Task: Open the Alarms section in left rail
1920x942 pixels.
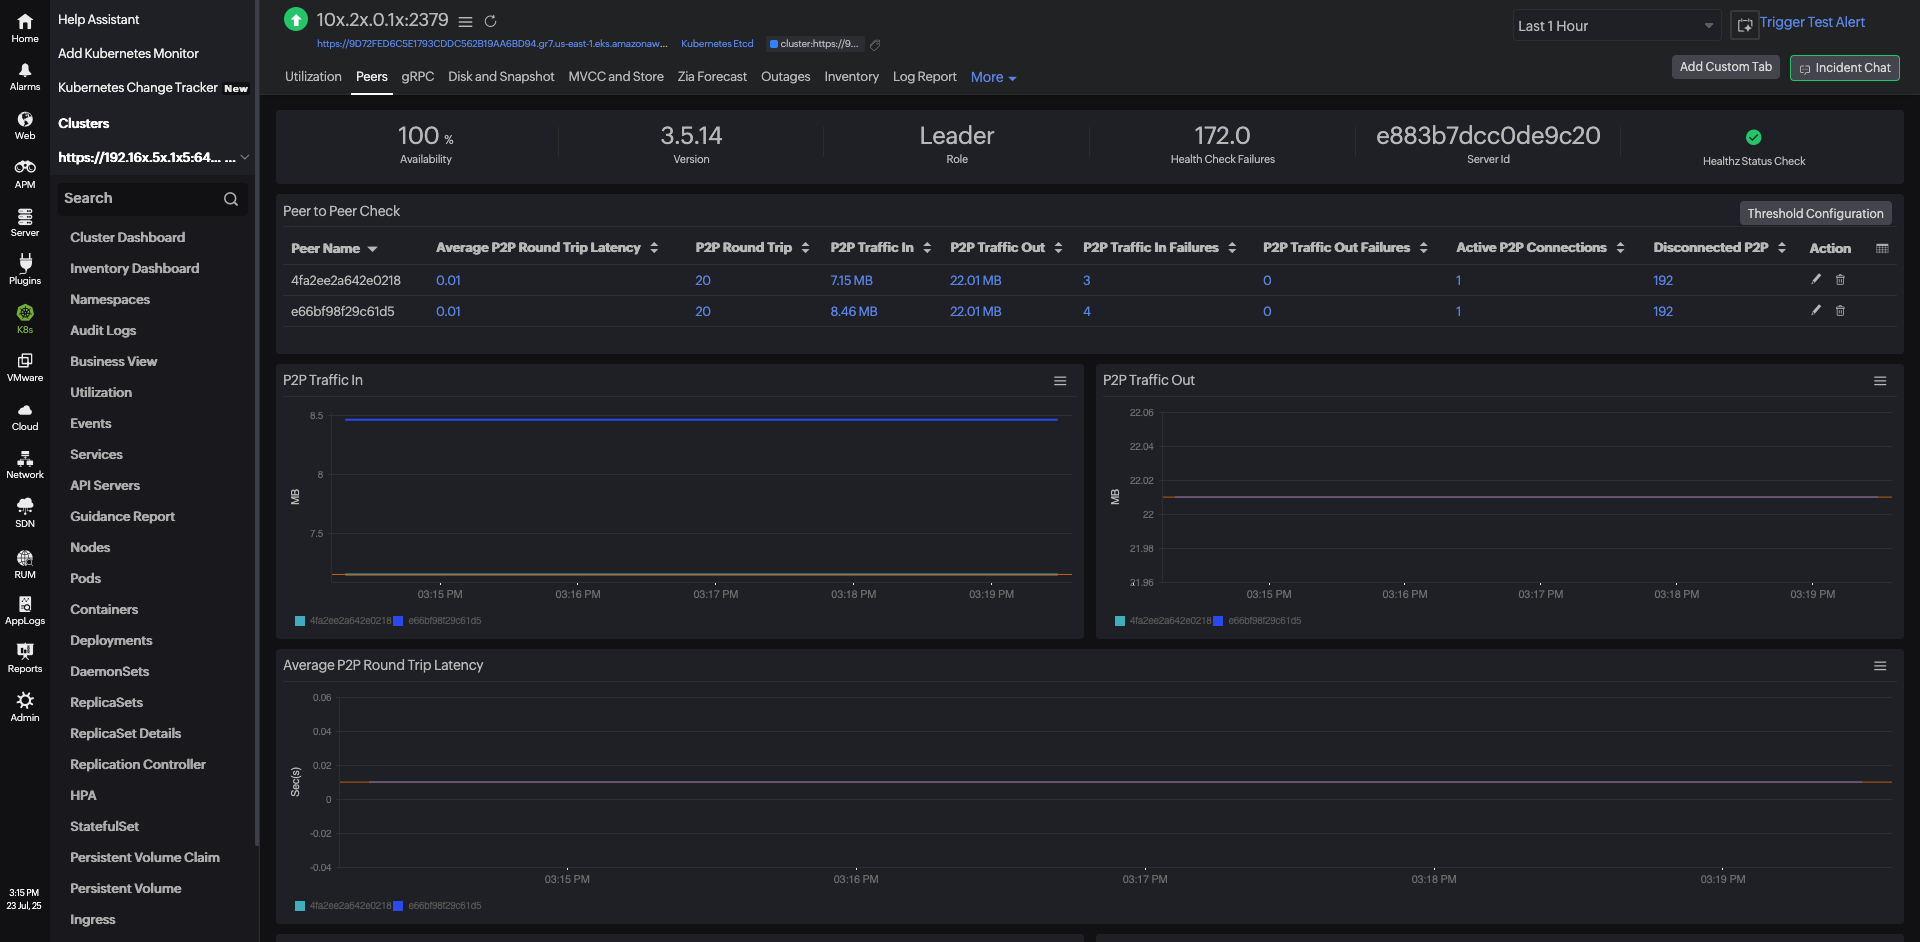Action: [25, 76]
